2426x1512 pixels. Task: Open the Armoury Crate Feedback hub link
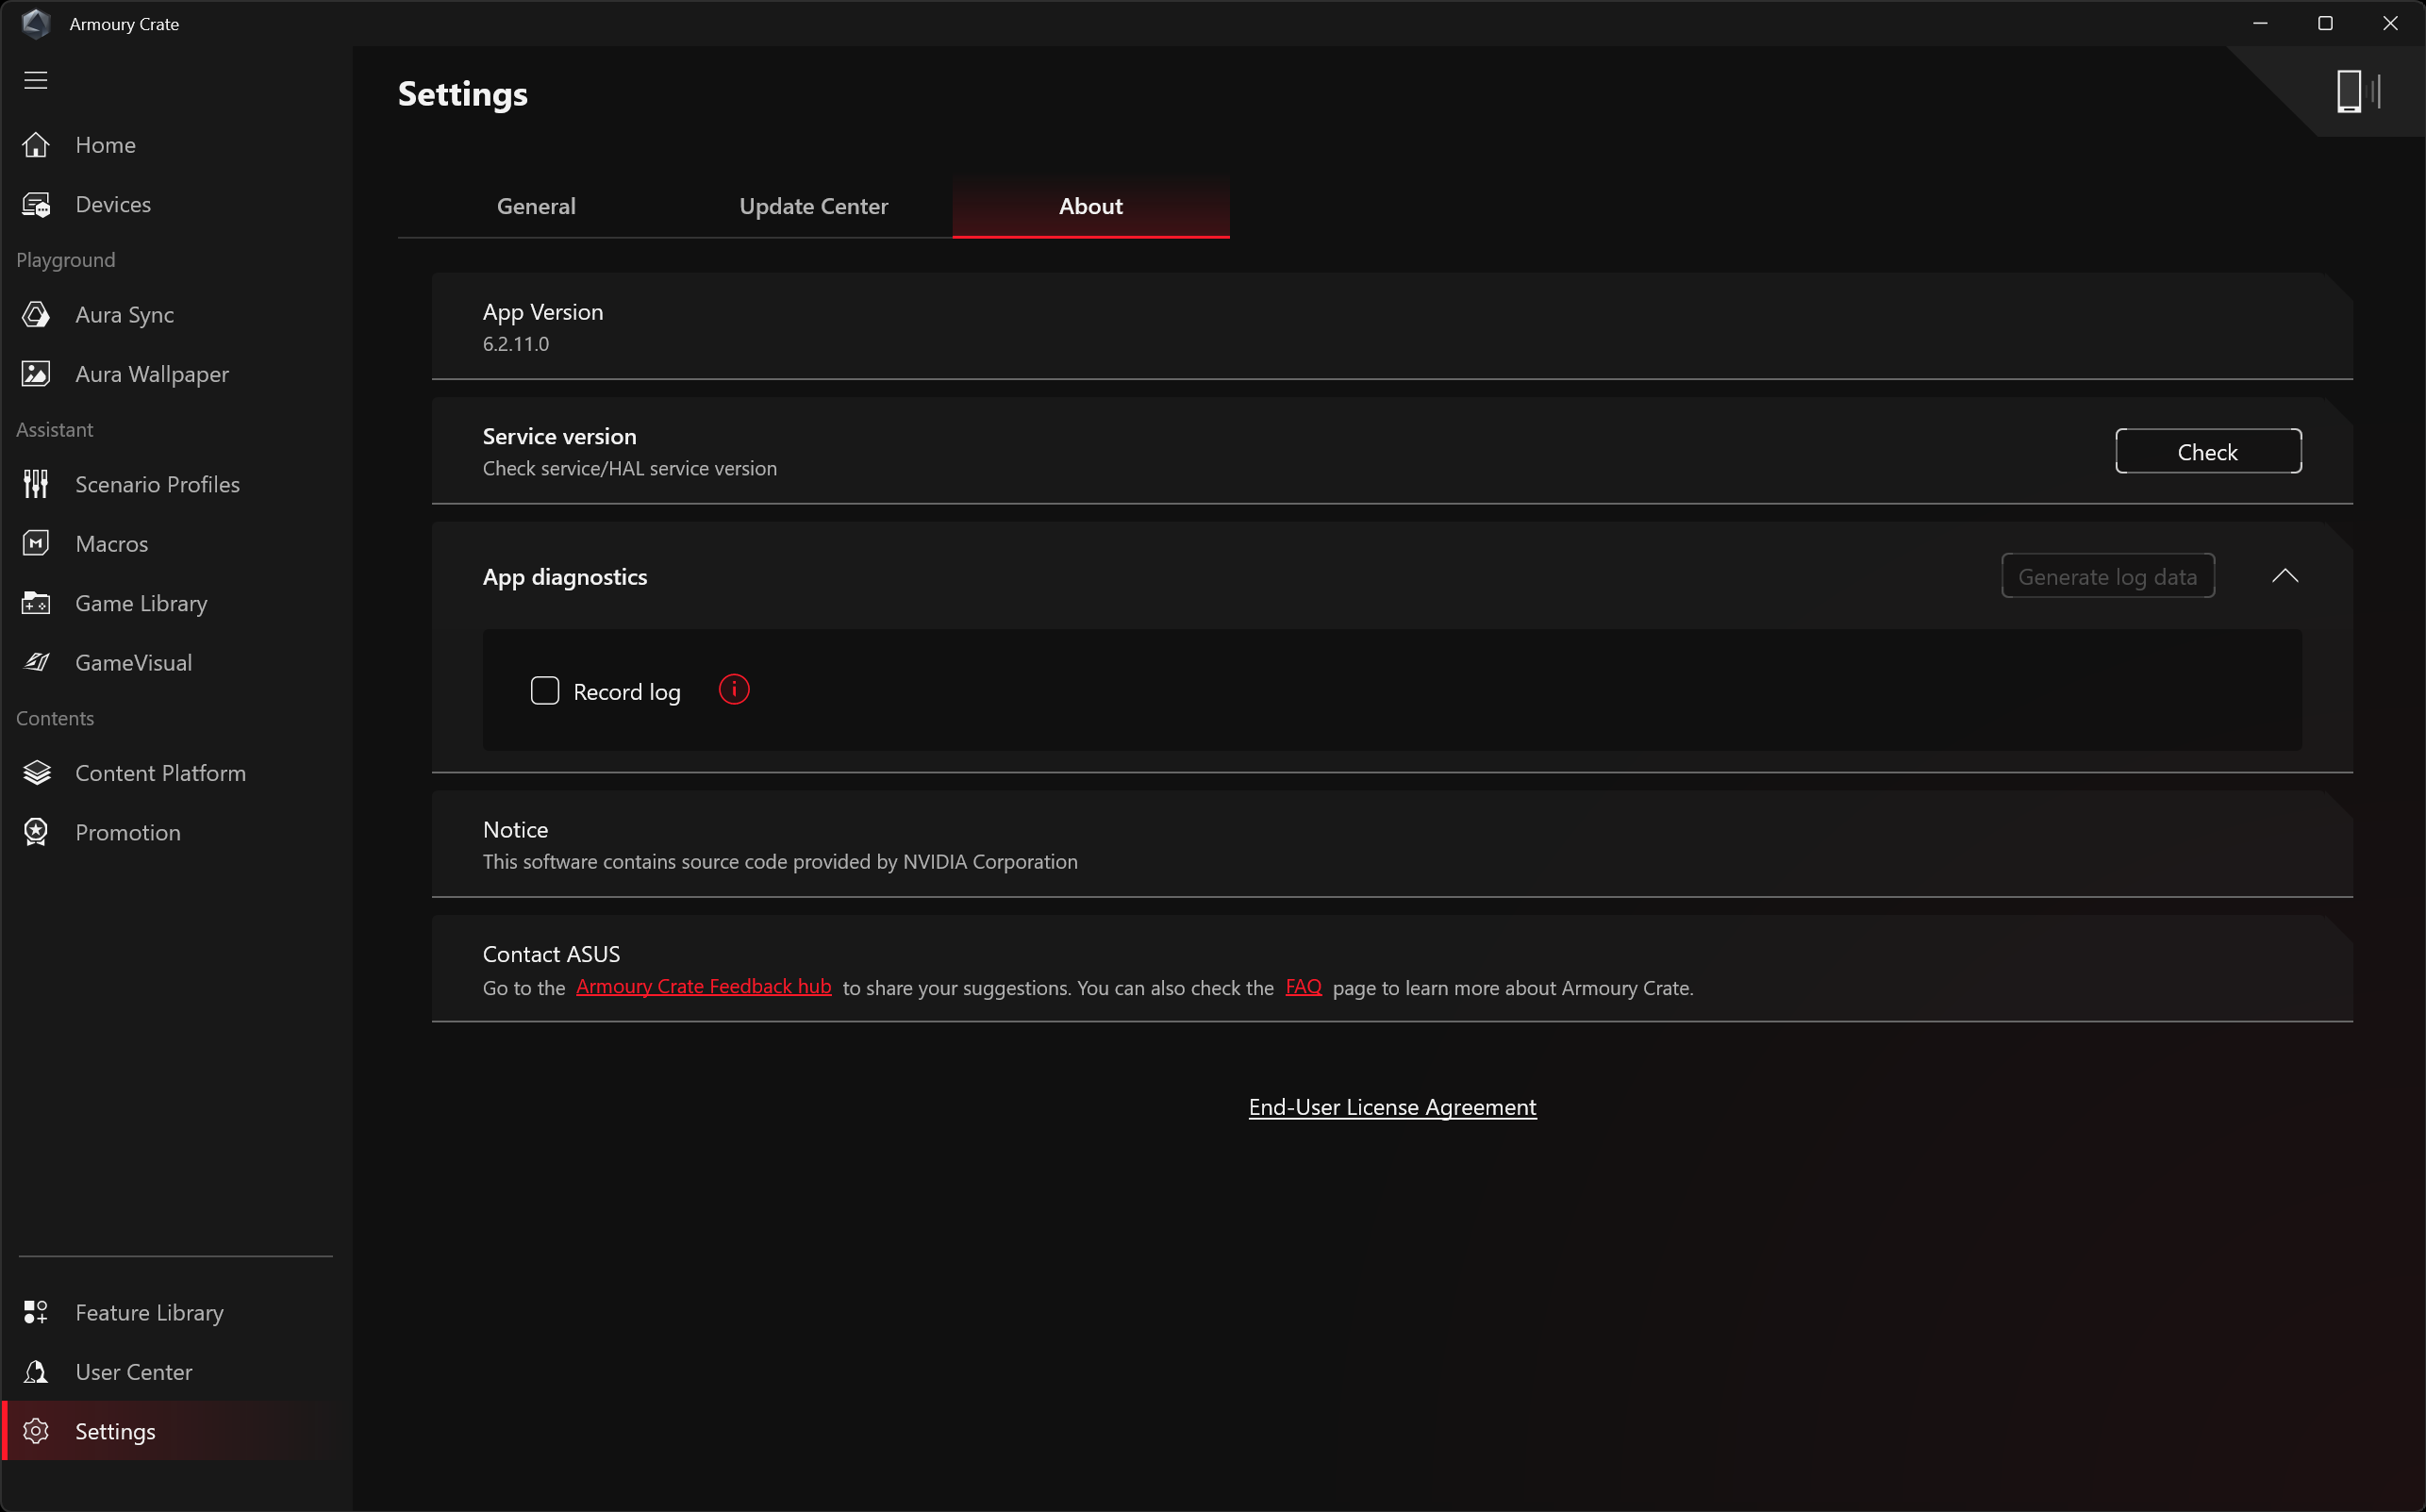(x=703, y=987)
